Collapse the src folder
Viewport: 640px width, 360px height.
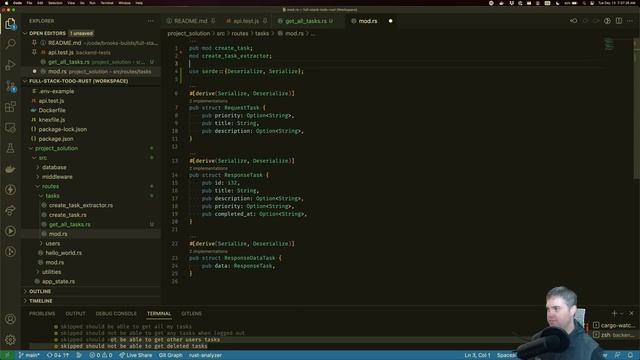[34, 158]
